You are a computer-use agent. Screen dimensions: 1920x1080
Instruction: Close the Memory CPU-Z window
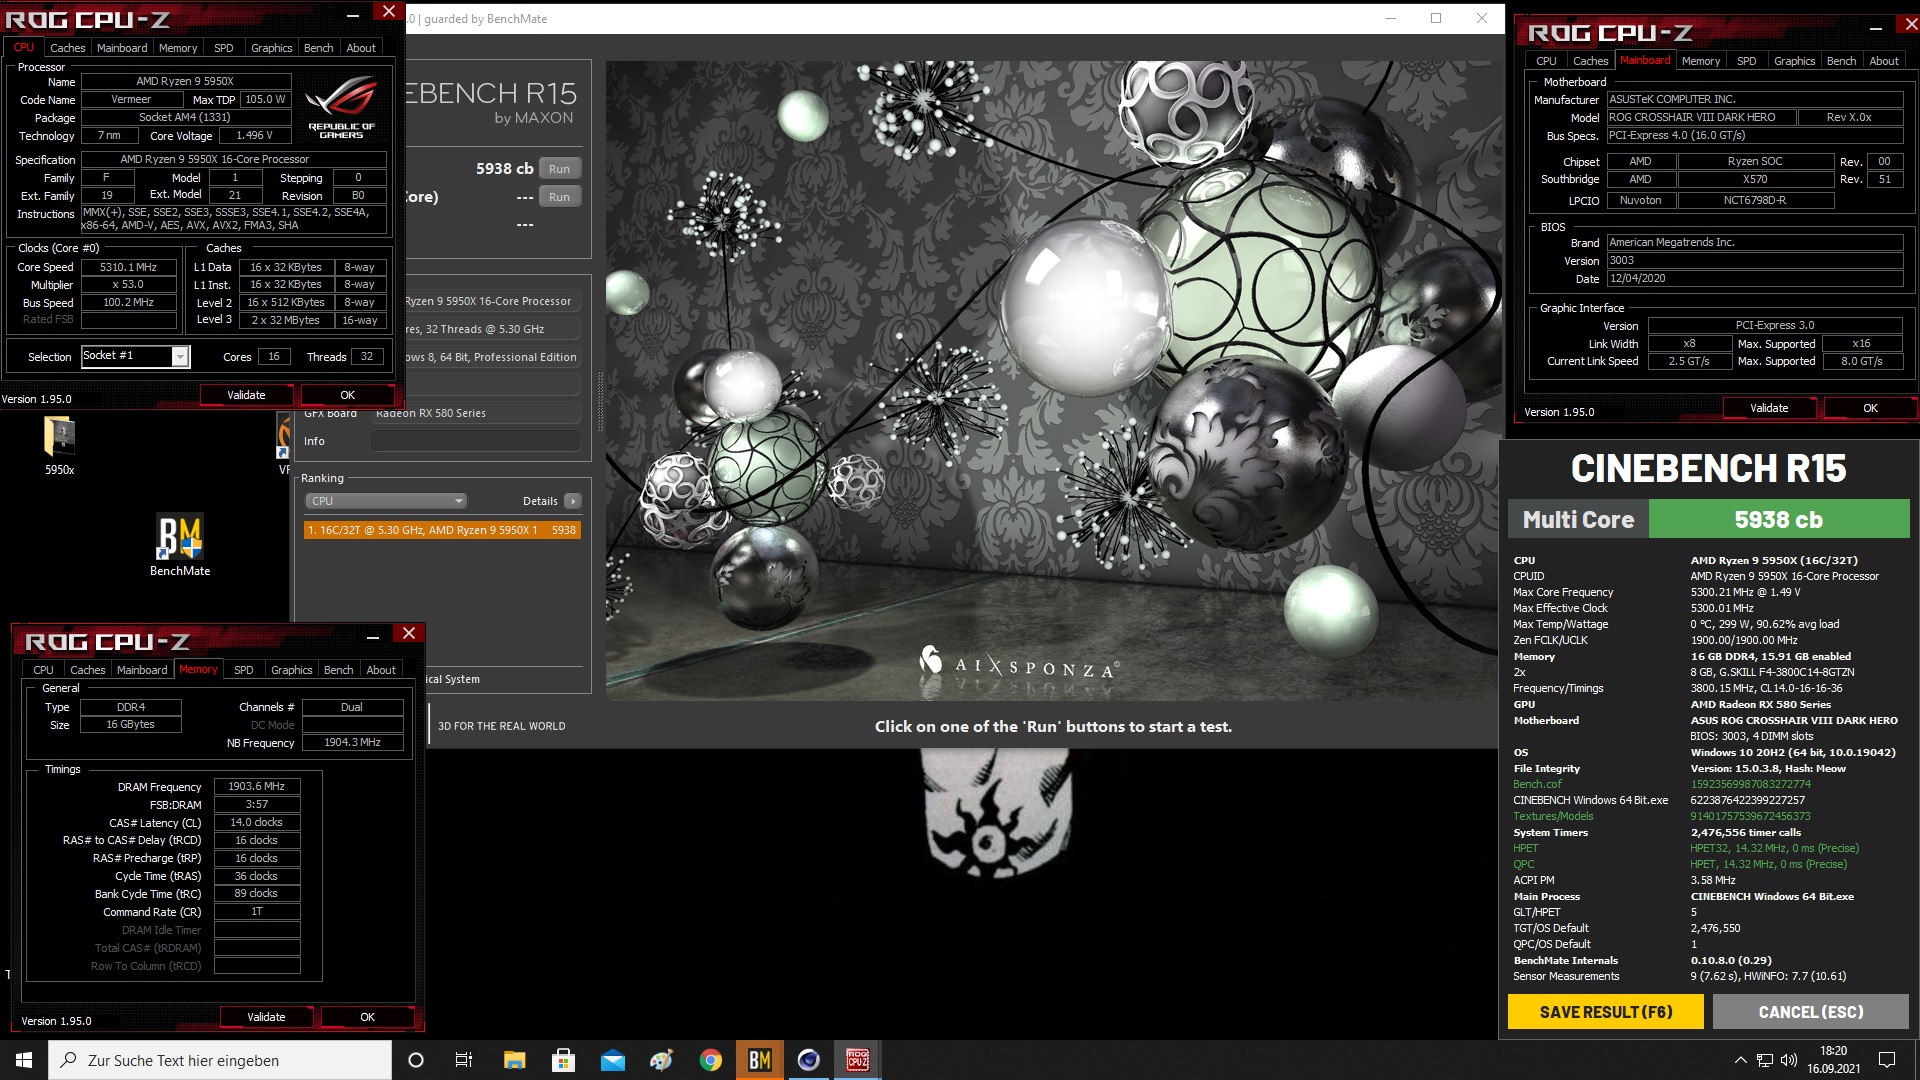tap(408, 634)
